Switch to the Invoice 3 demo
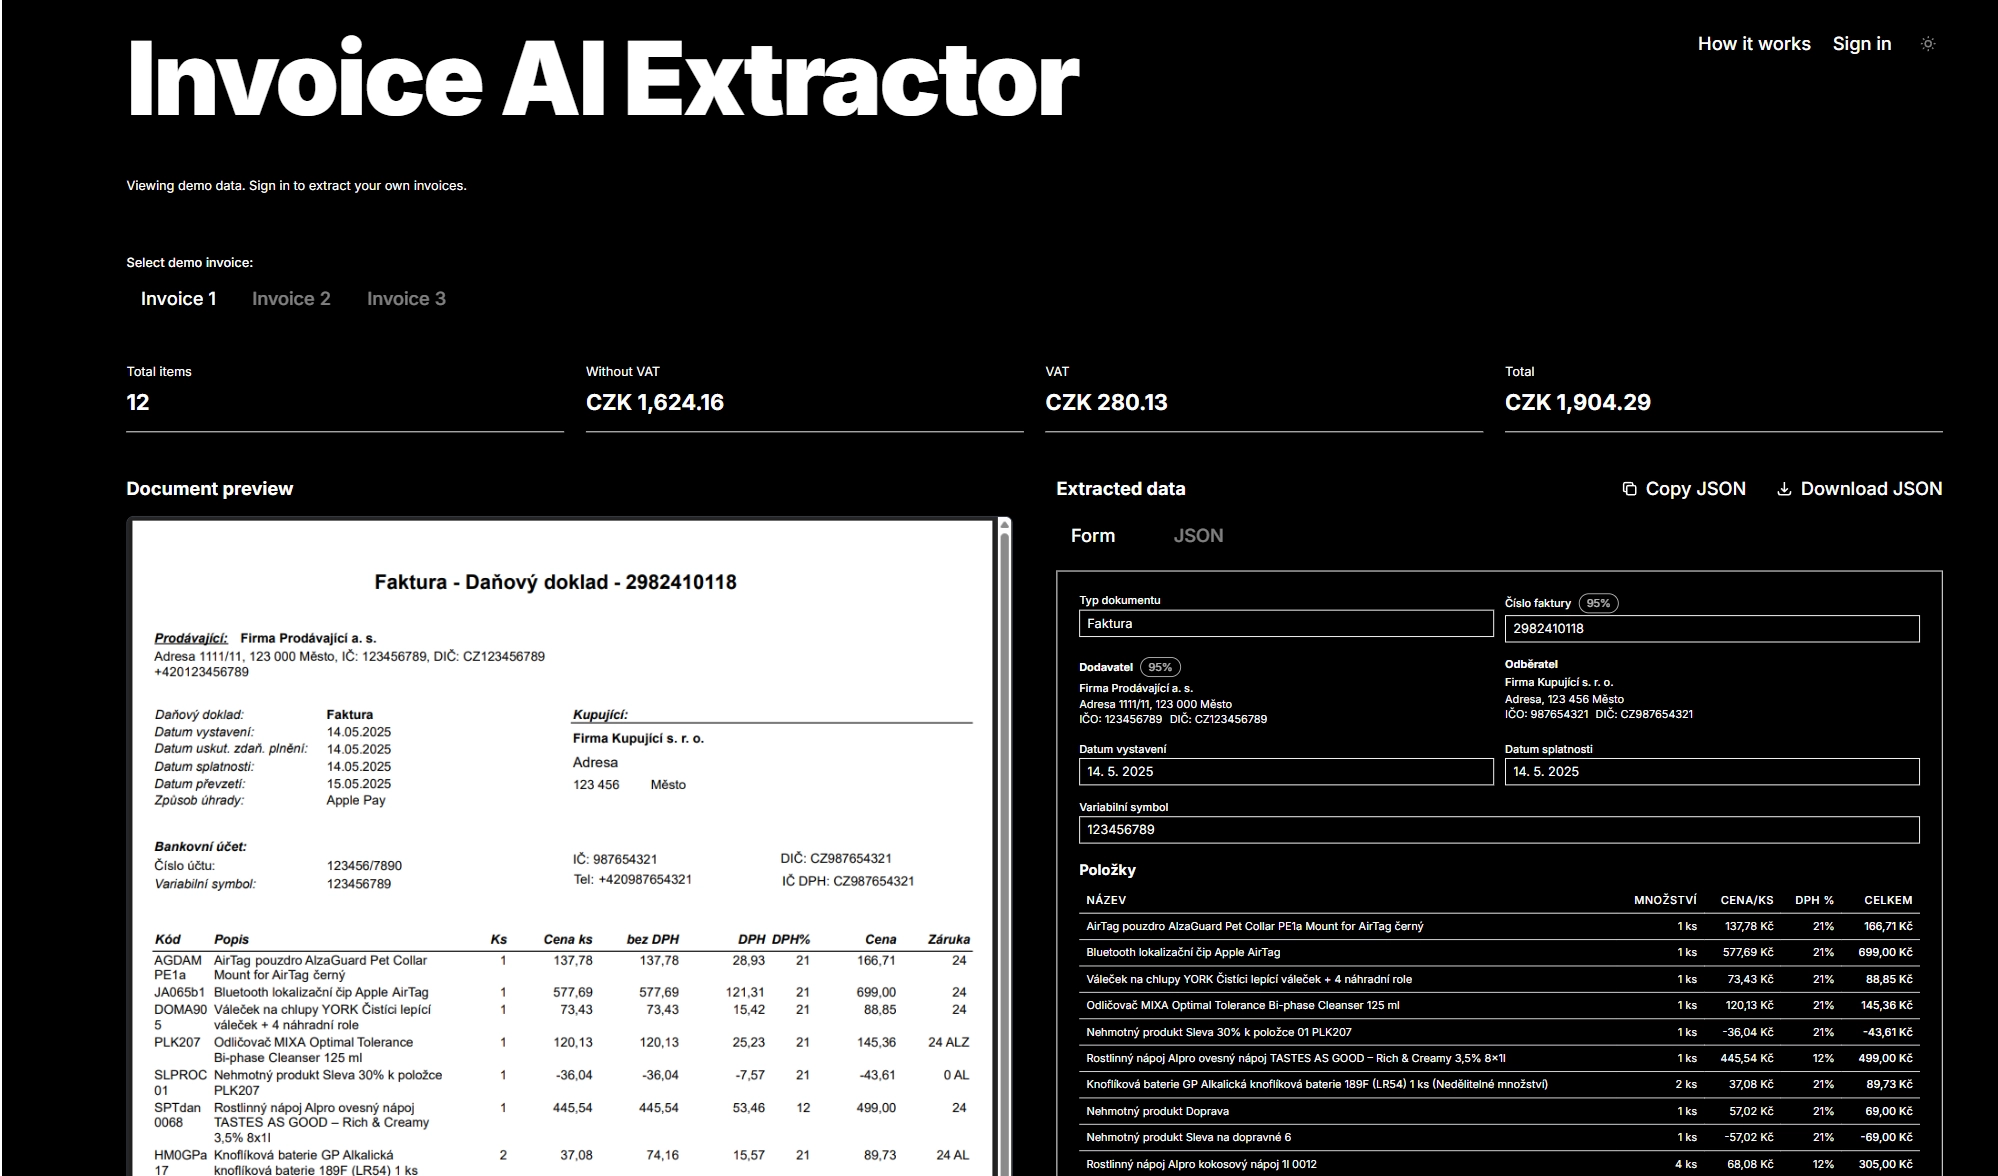 tap(406, 299)
